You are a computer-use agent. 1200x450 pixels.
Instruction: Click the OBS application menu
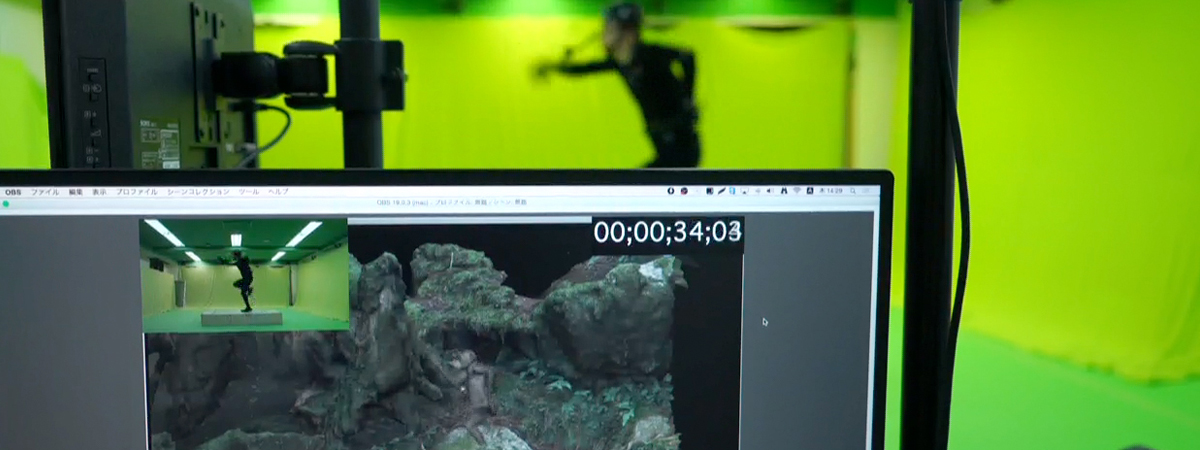[13, 191]
